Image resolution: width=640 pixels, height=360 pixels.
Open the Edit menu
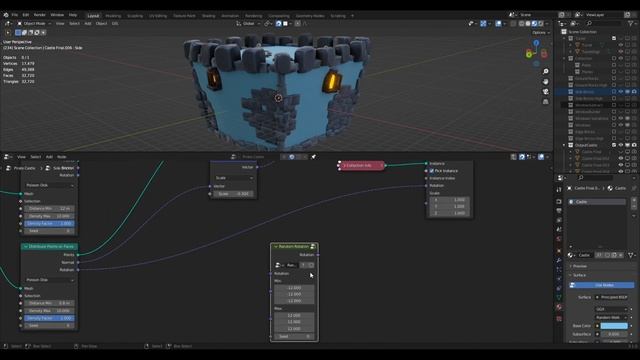click(x=26, y=15)
